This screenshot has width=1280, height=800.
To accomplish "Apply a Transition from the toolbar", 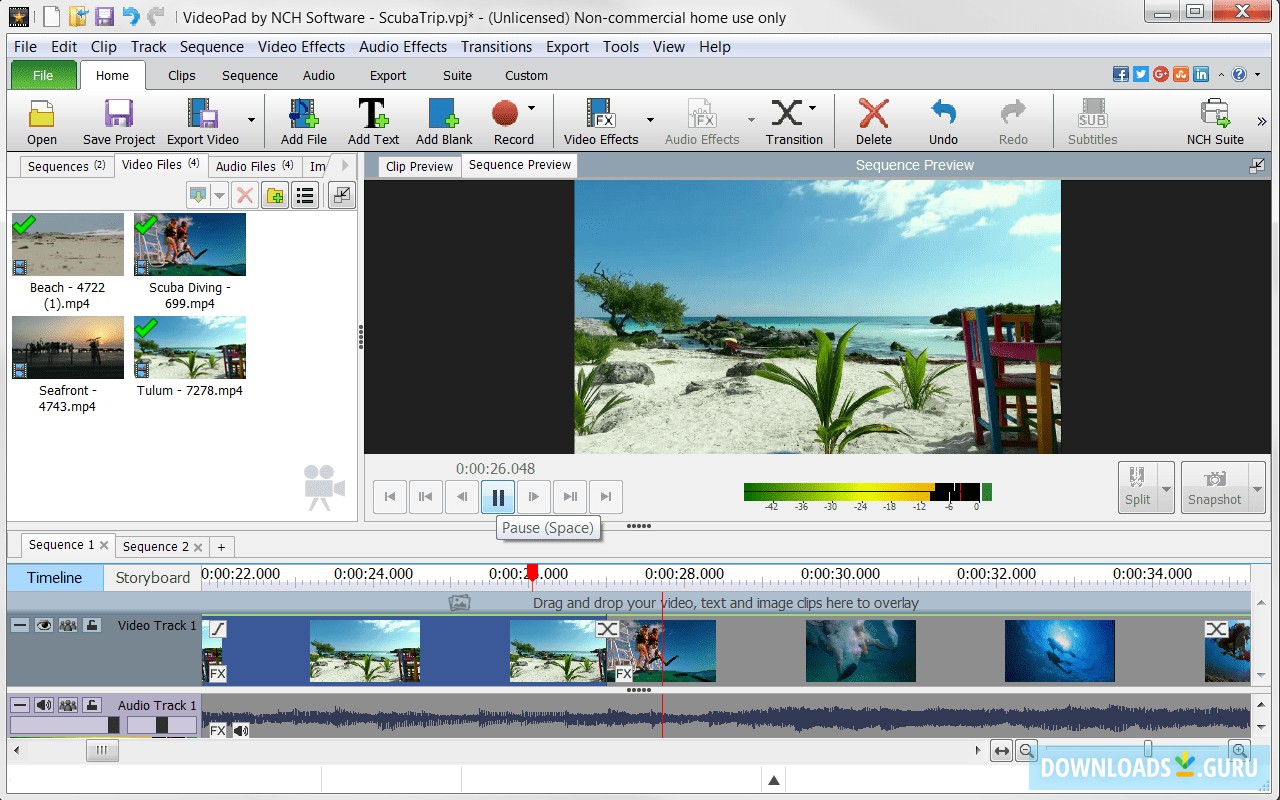I will coord(789,115).
